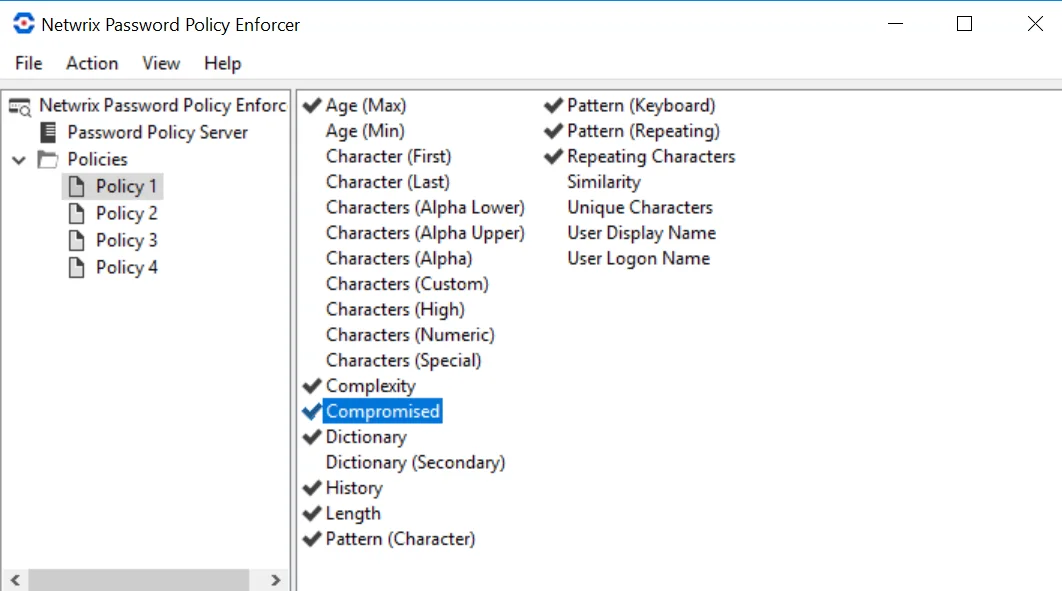Click the checkmark beside Pattern (Repeating)
The width and height of the screenshot is (1062, 591).
pos(553,131)
